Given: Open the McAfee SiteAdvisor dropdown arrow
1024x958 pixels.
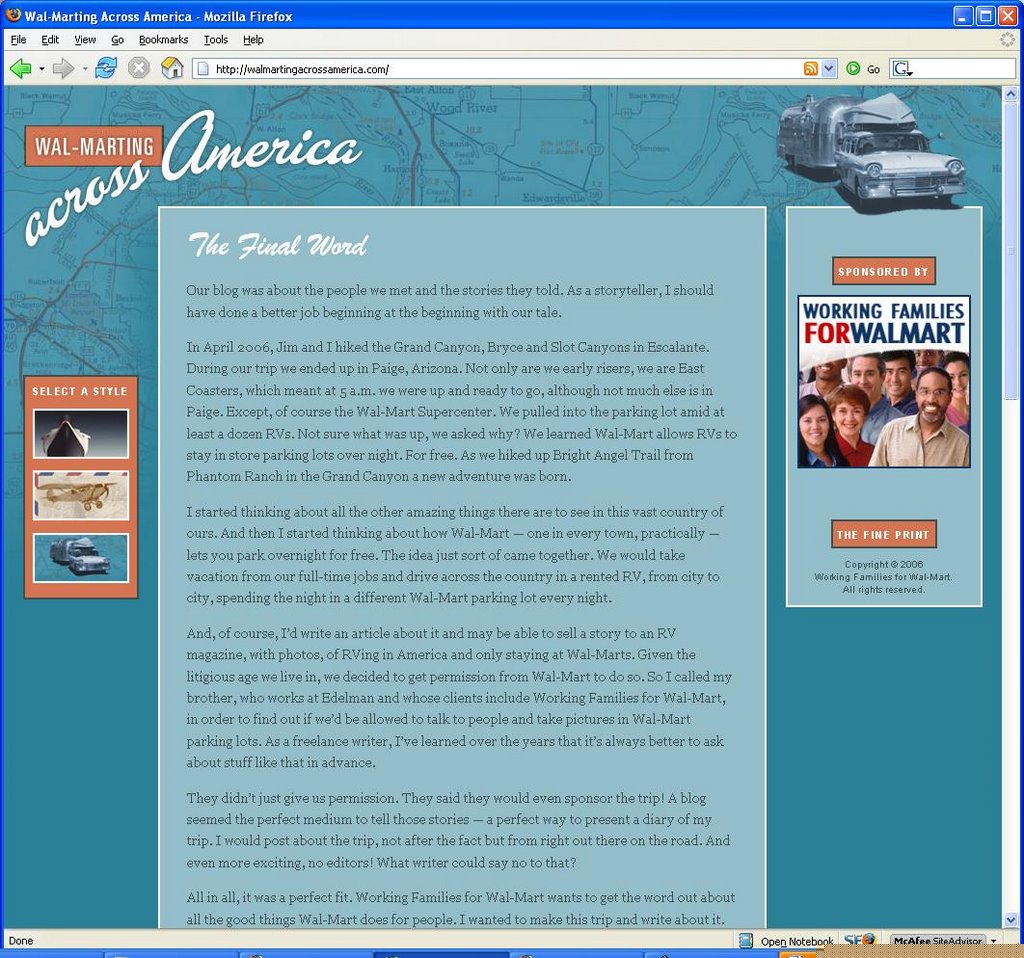Looking at the screenshot, I should click(993, 941).
